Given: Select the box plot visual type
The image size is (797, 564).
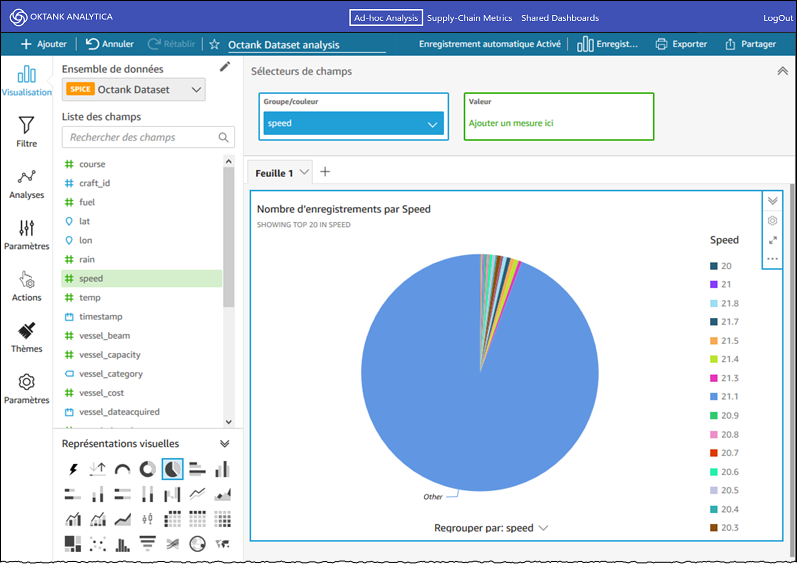Looking at the screenshot, I should tap(147, 519).
